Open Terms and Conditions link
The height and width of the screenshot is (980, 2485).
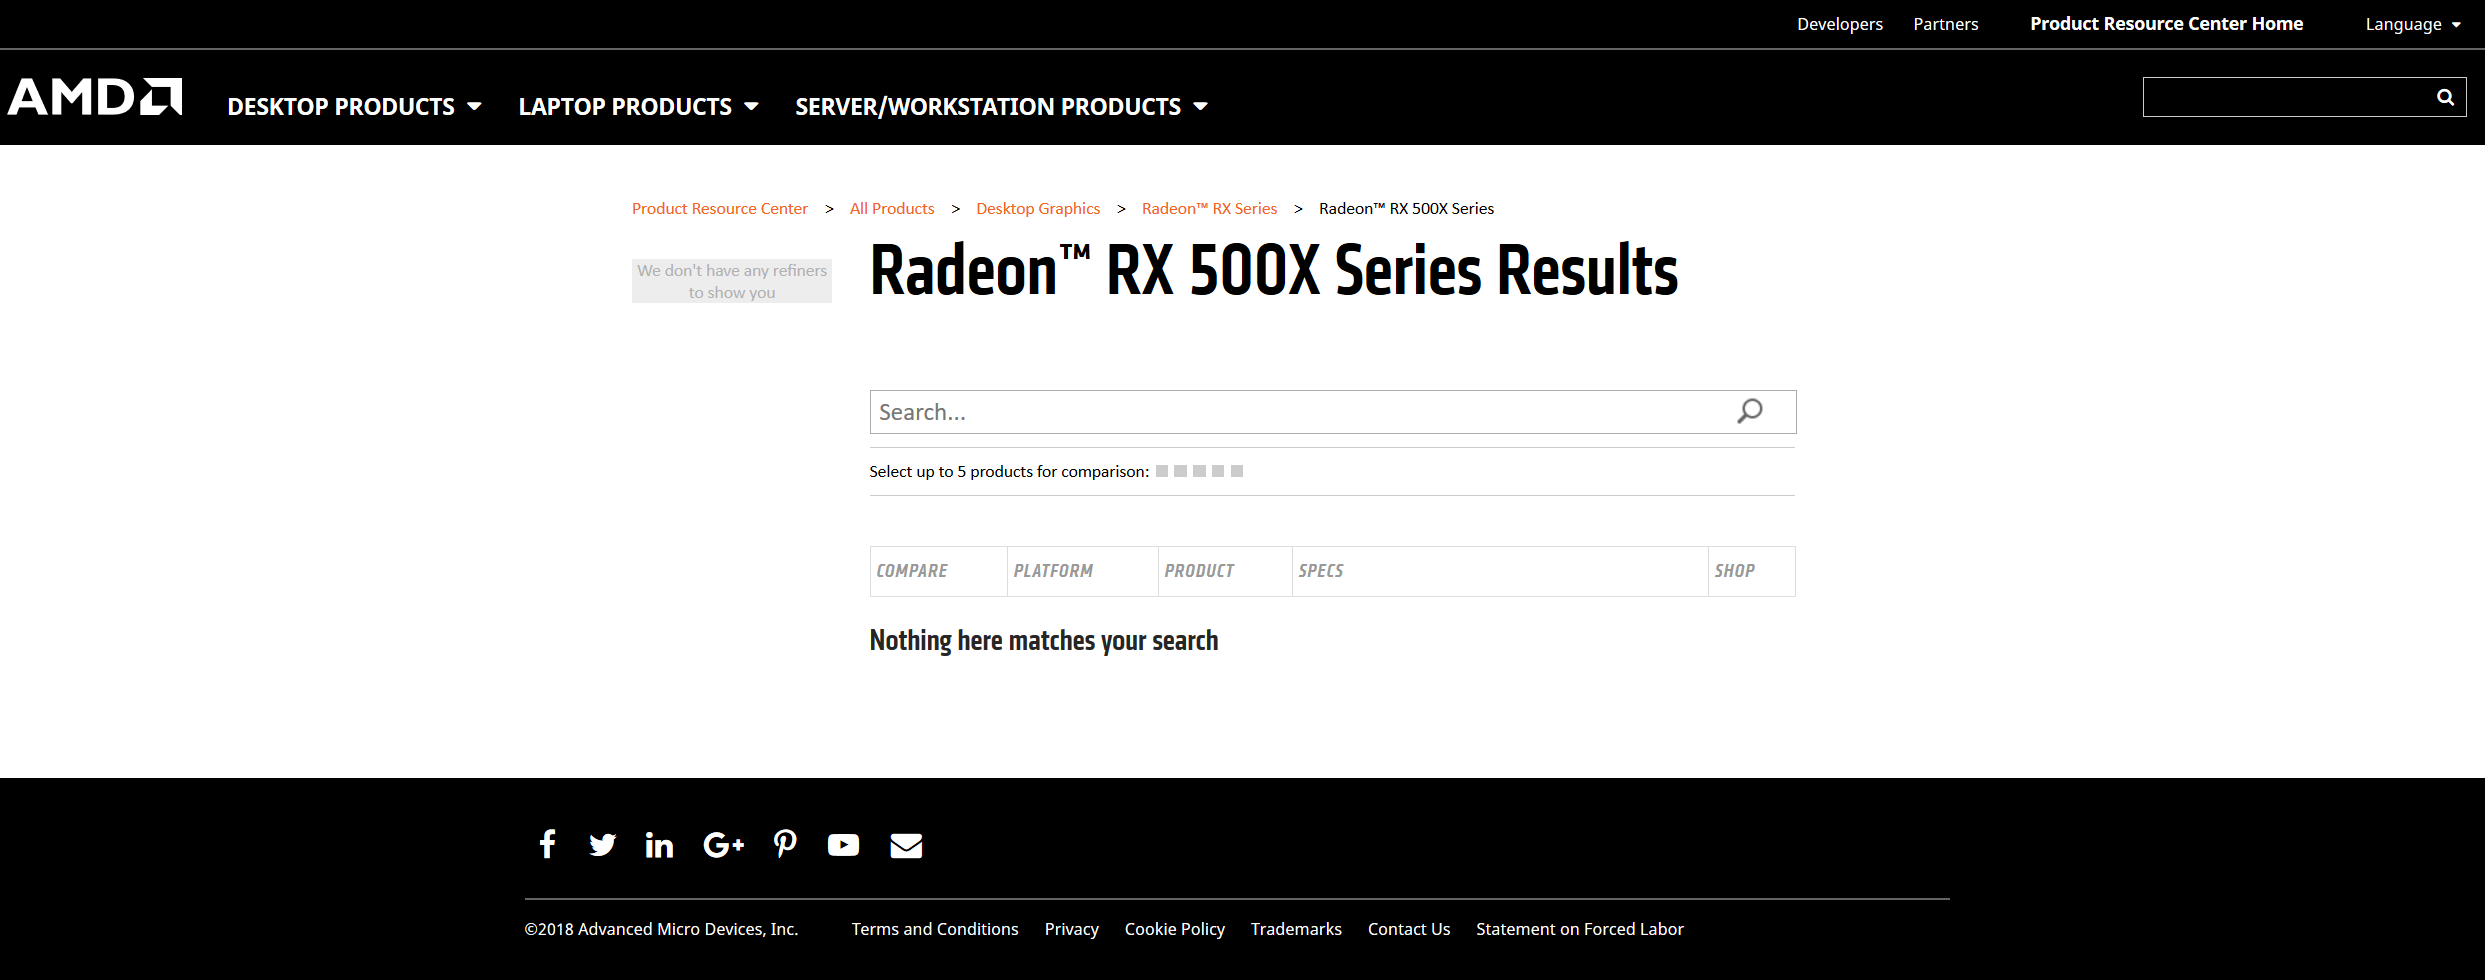[935, 929]
